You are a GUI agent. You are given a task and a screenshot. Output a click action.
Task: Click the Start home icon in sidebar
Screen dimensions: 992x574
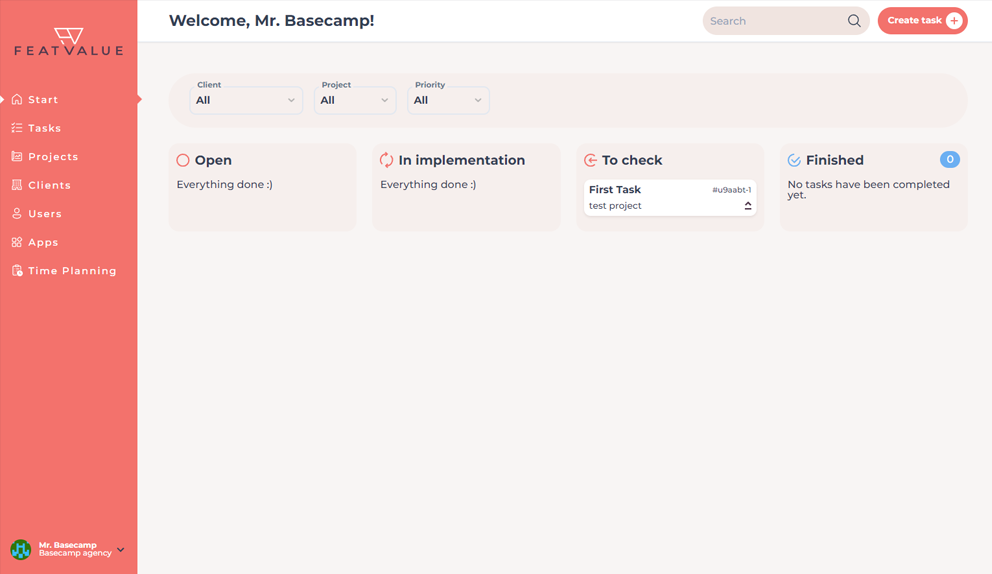coord(17,100)
